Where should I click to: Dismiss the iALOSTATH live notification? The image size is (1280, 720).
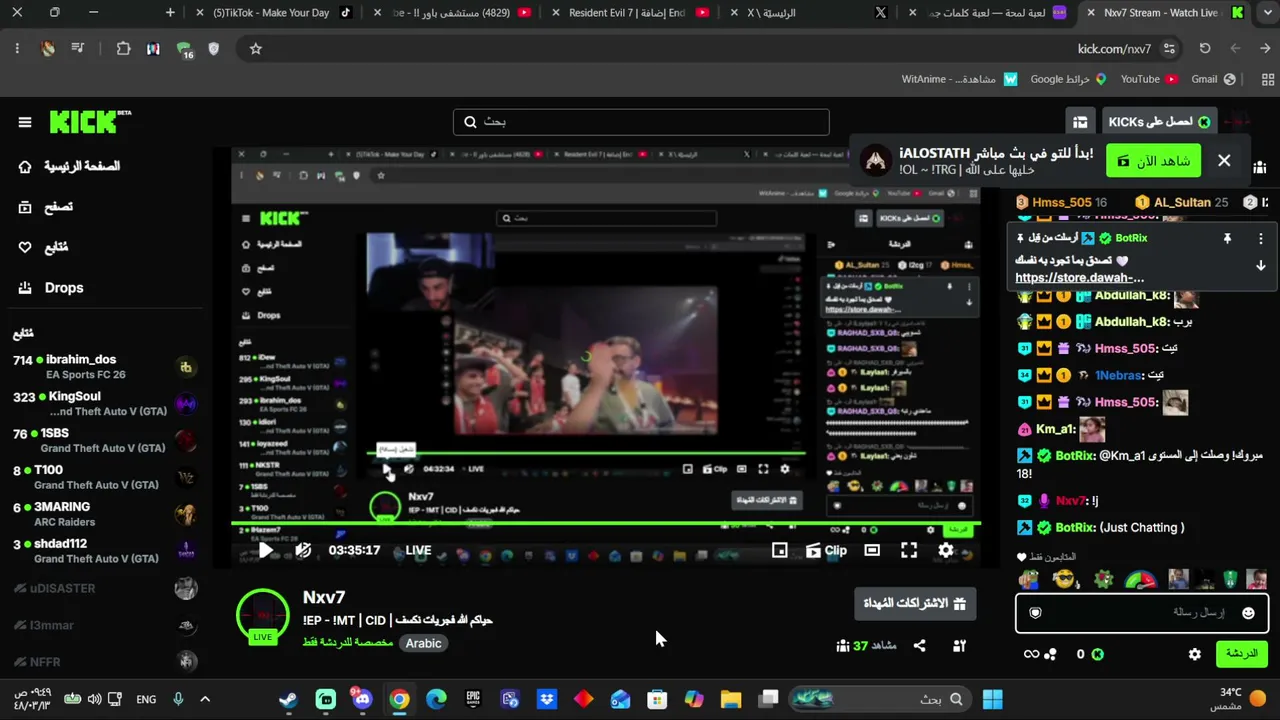click(x=1224, y=161)
